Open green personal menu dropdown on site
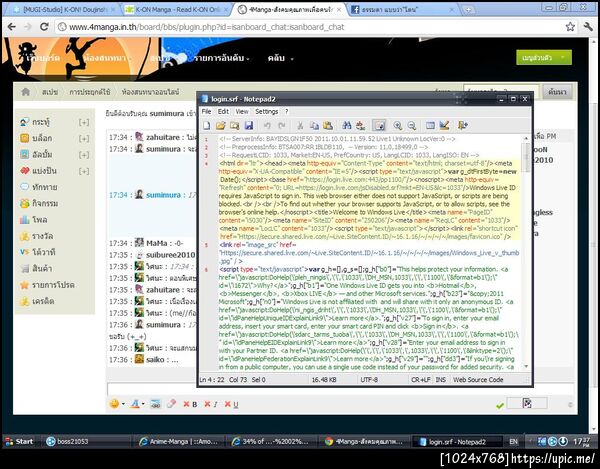 (544, 57)
